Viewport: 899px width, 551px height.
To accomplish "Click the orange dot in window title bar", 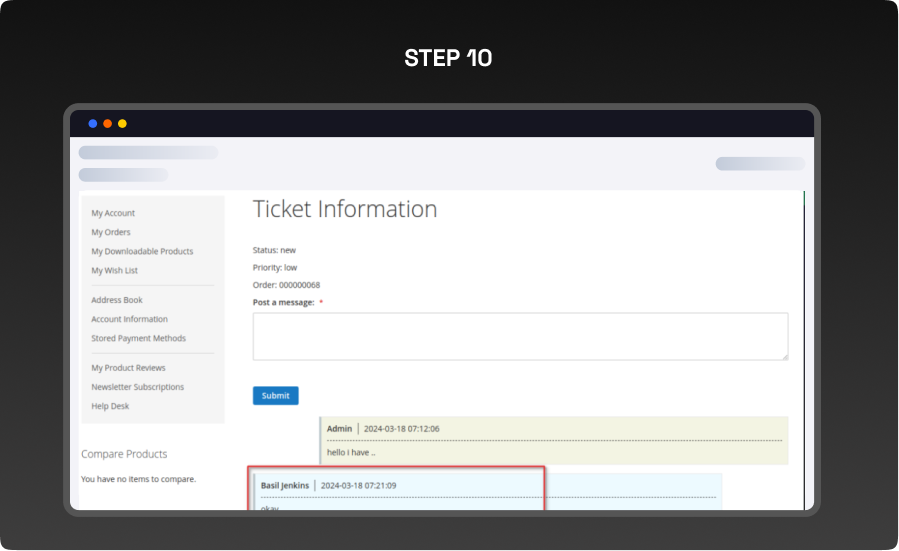I will (108, 124).
